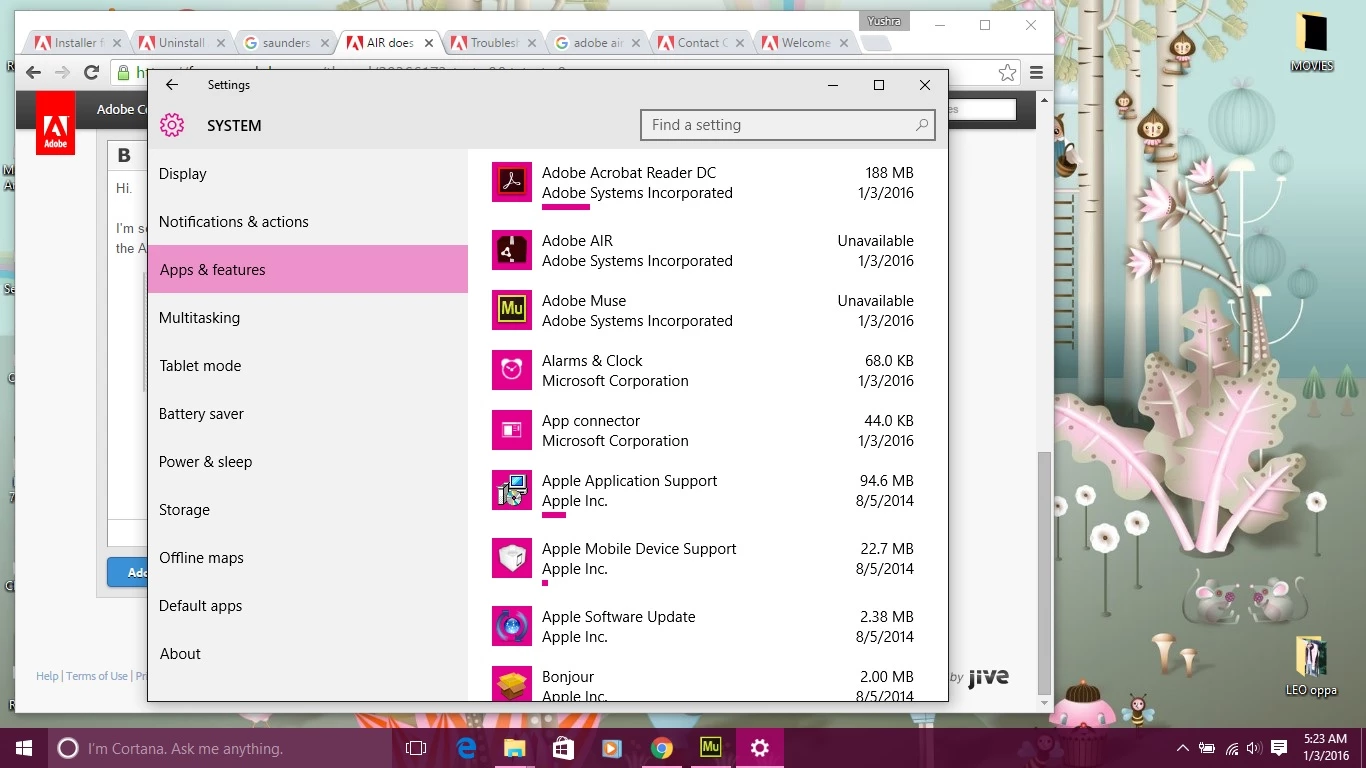Viewport: 1366px width, 768px height.
Task: Open the LEO oppa desktop item
Action: click(x=1311, y=665)
